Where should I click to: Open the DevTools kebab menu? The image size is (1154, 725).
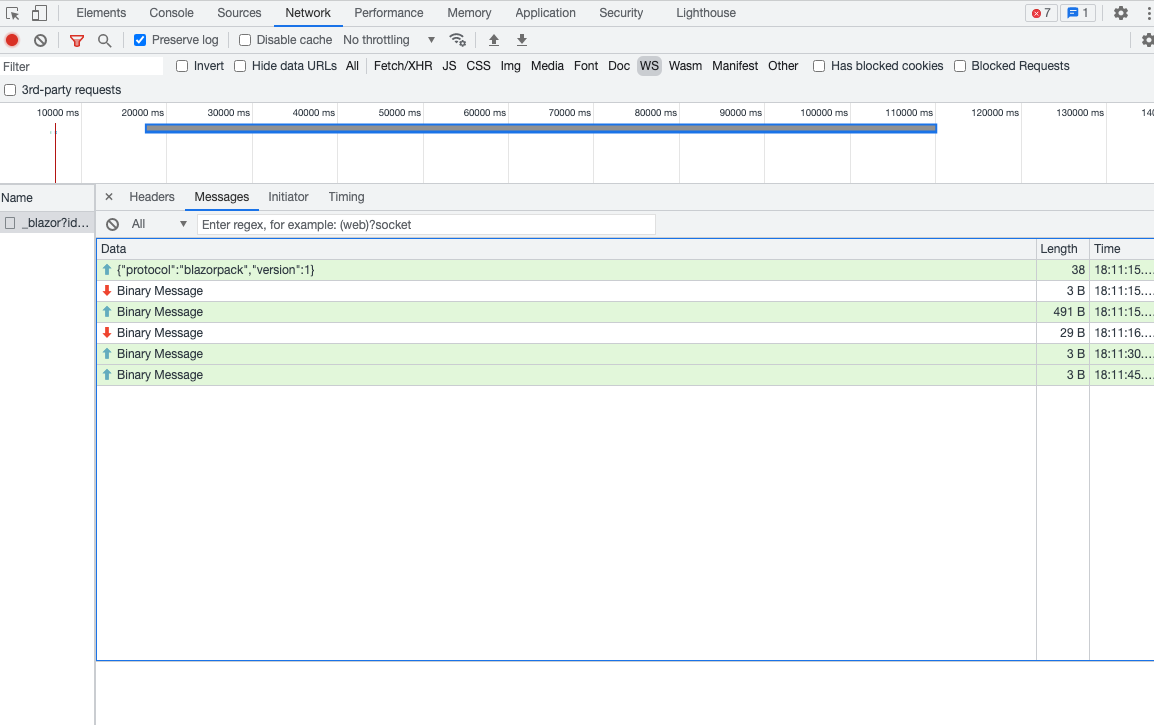tap(1148, 13)
